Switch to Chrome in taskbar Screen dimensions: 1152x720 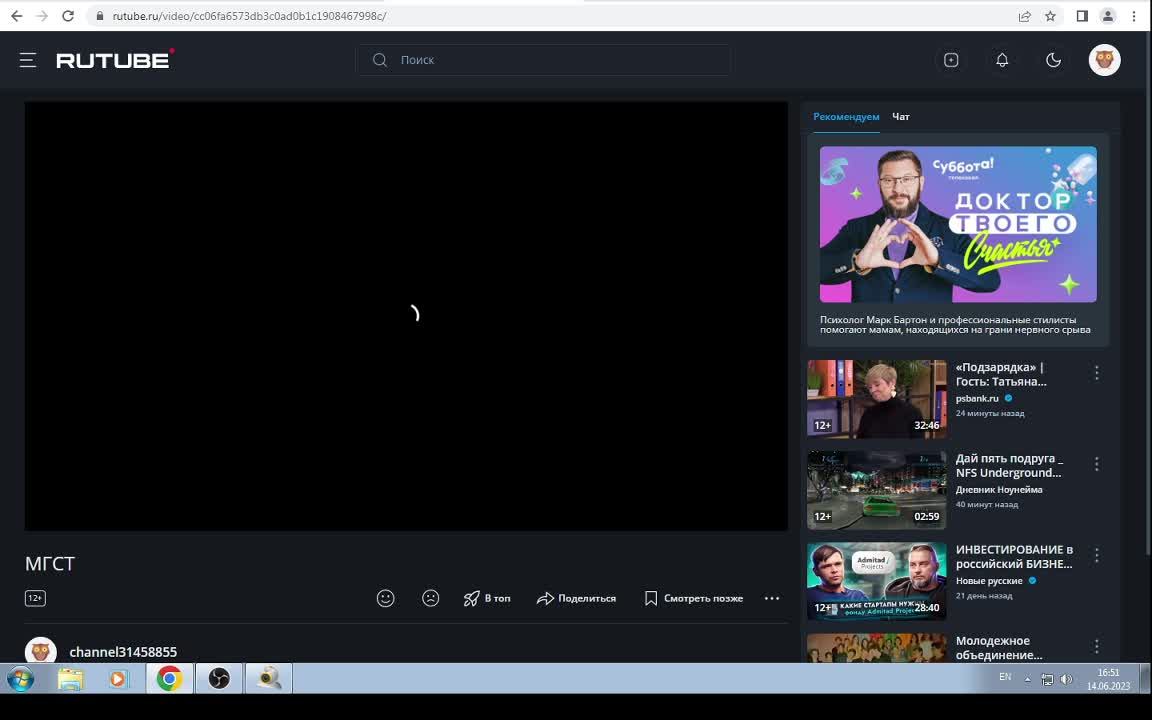[169, 678]
